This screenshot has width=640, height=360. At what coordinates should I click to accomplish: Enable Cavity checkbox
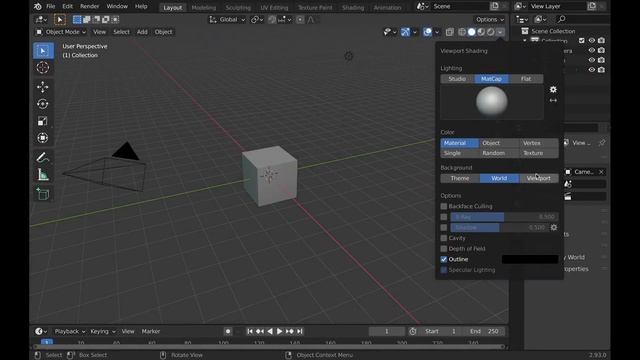444,238
